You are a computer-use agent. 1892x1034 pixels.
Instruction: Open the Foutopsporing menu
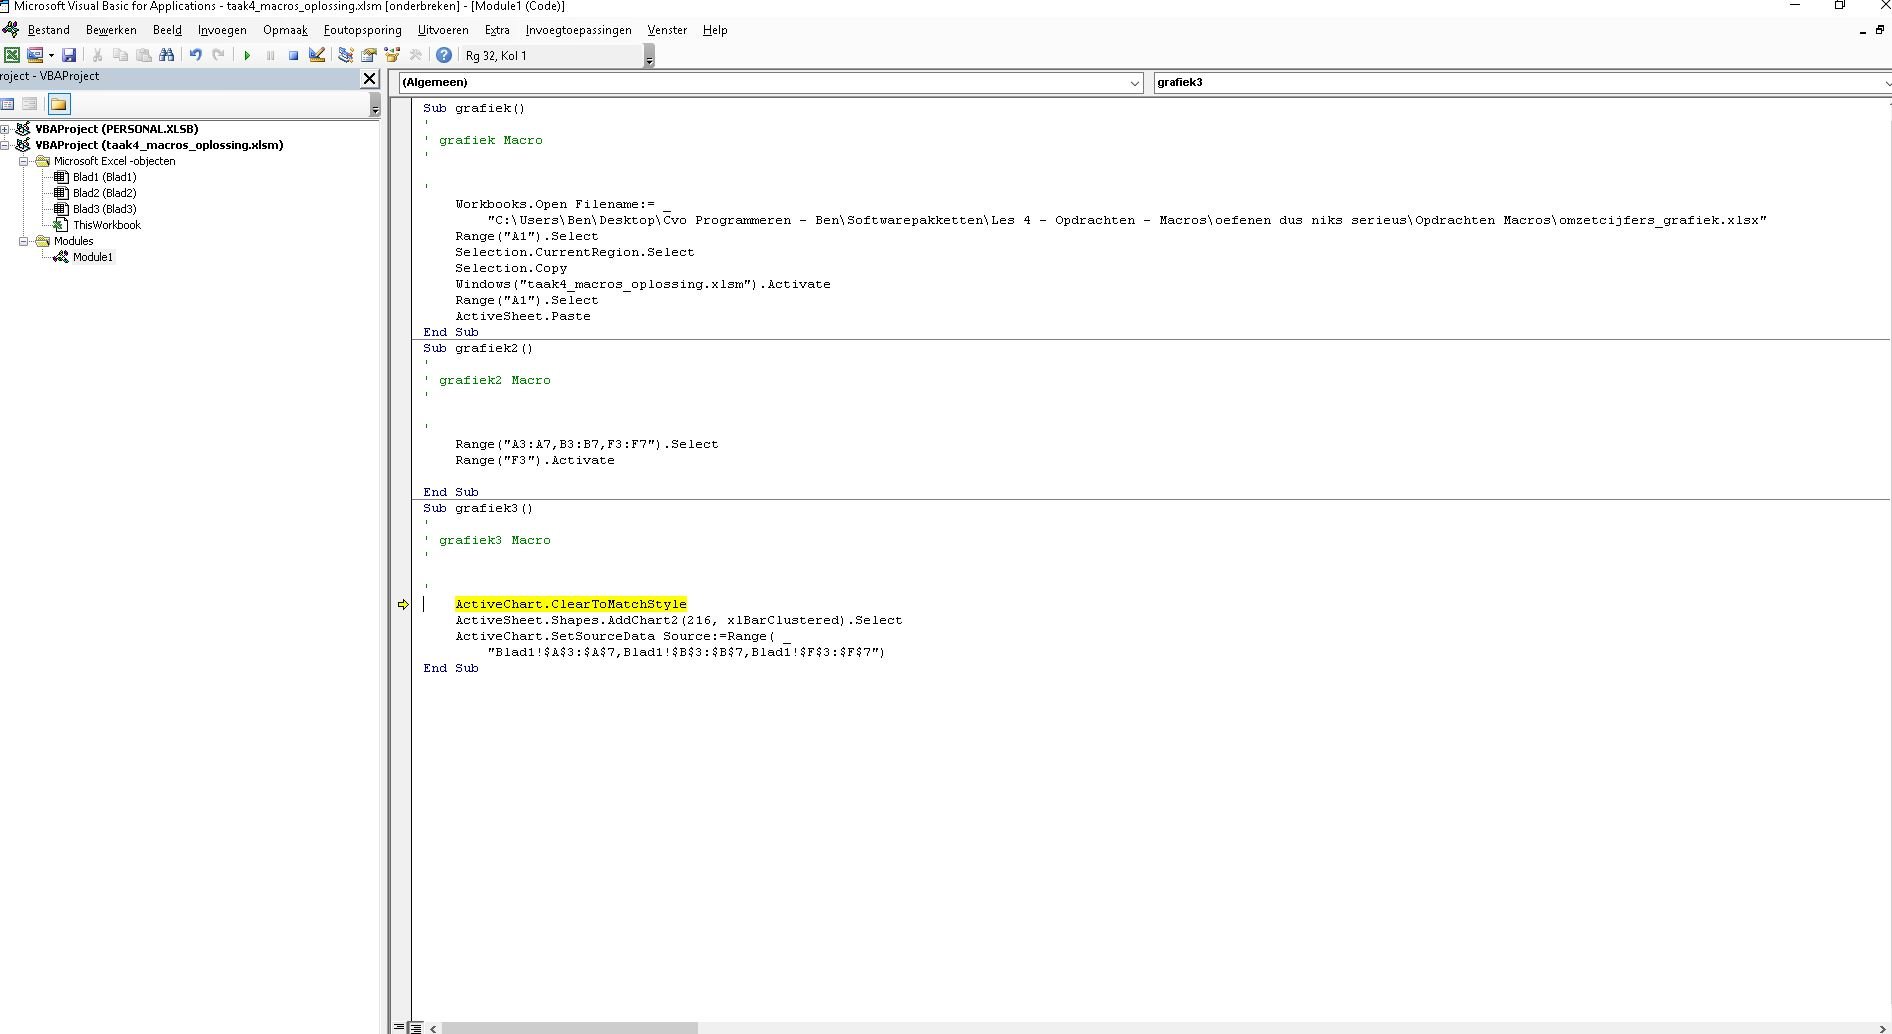point(362,30)
